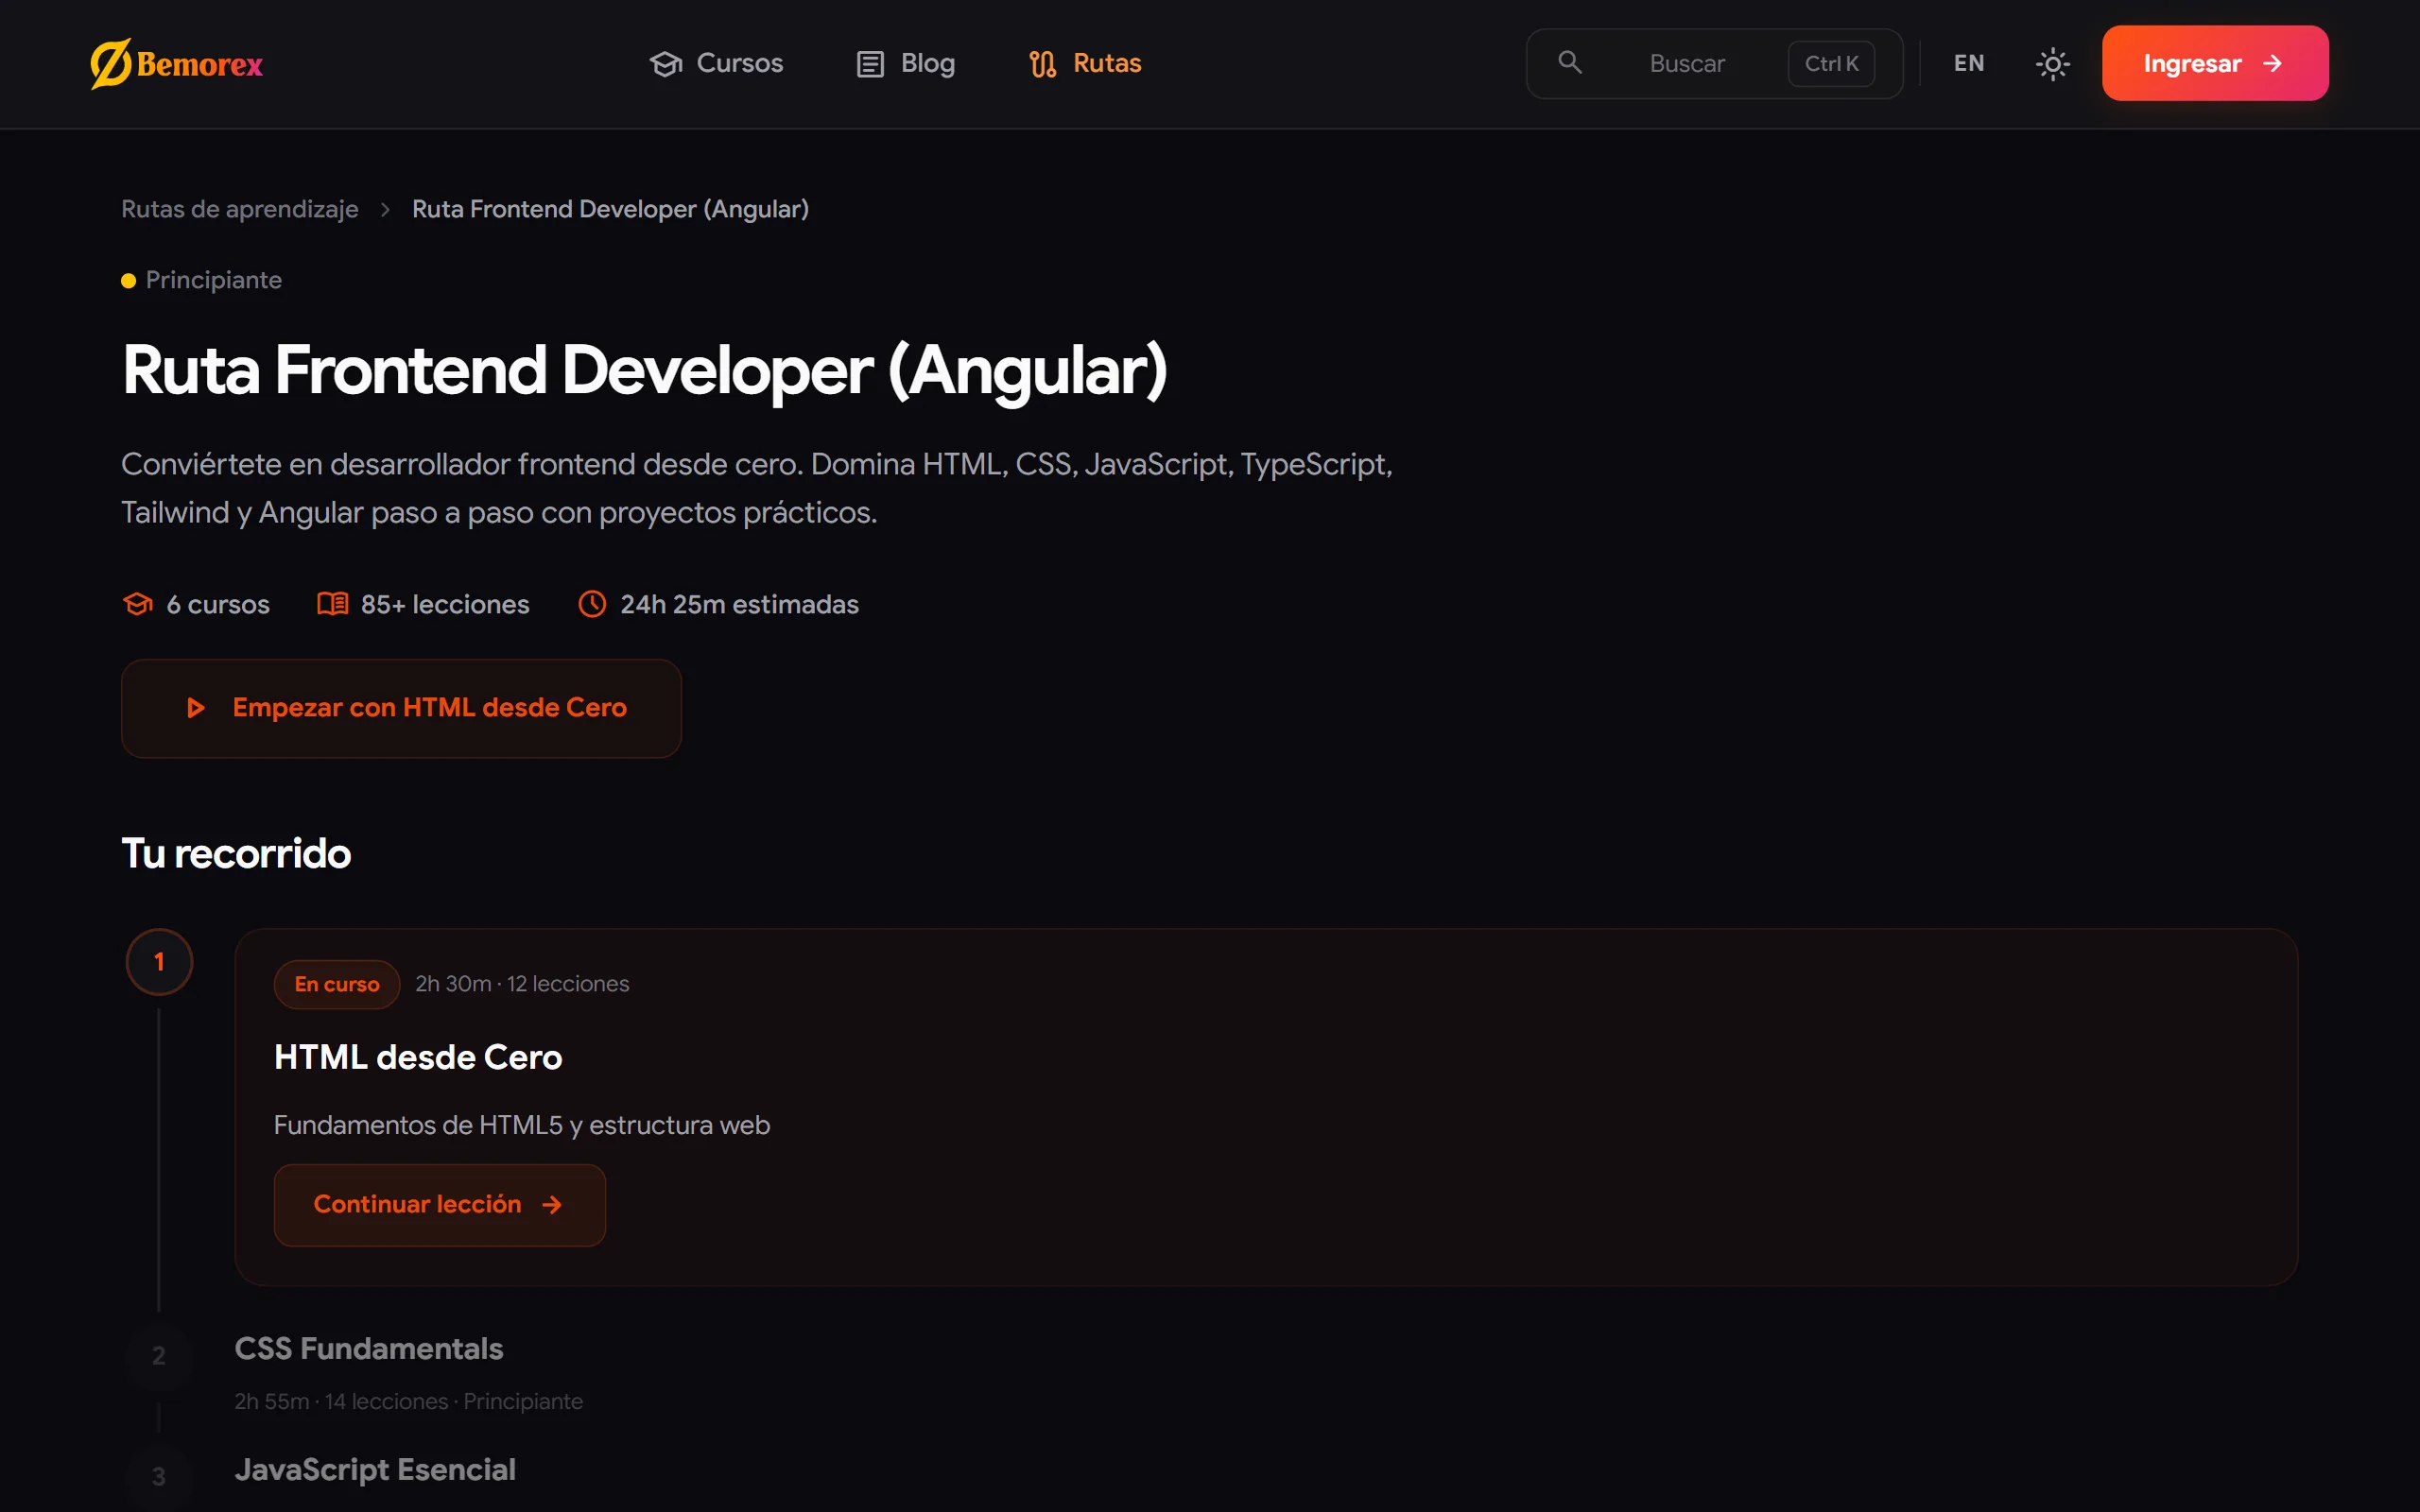
Task: Click Empezar con HTML desde Cero button
Action: coord(401,708)
